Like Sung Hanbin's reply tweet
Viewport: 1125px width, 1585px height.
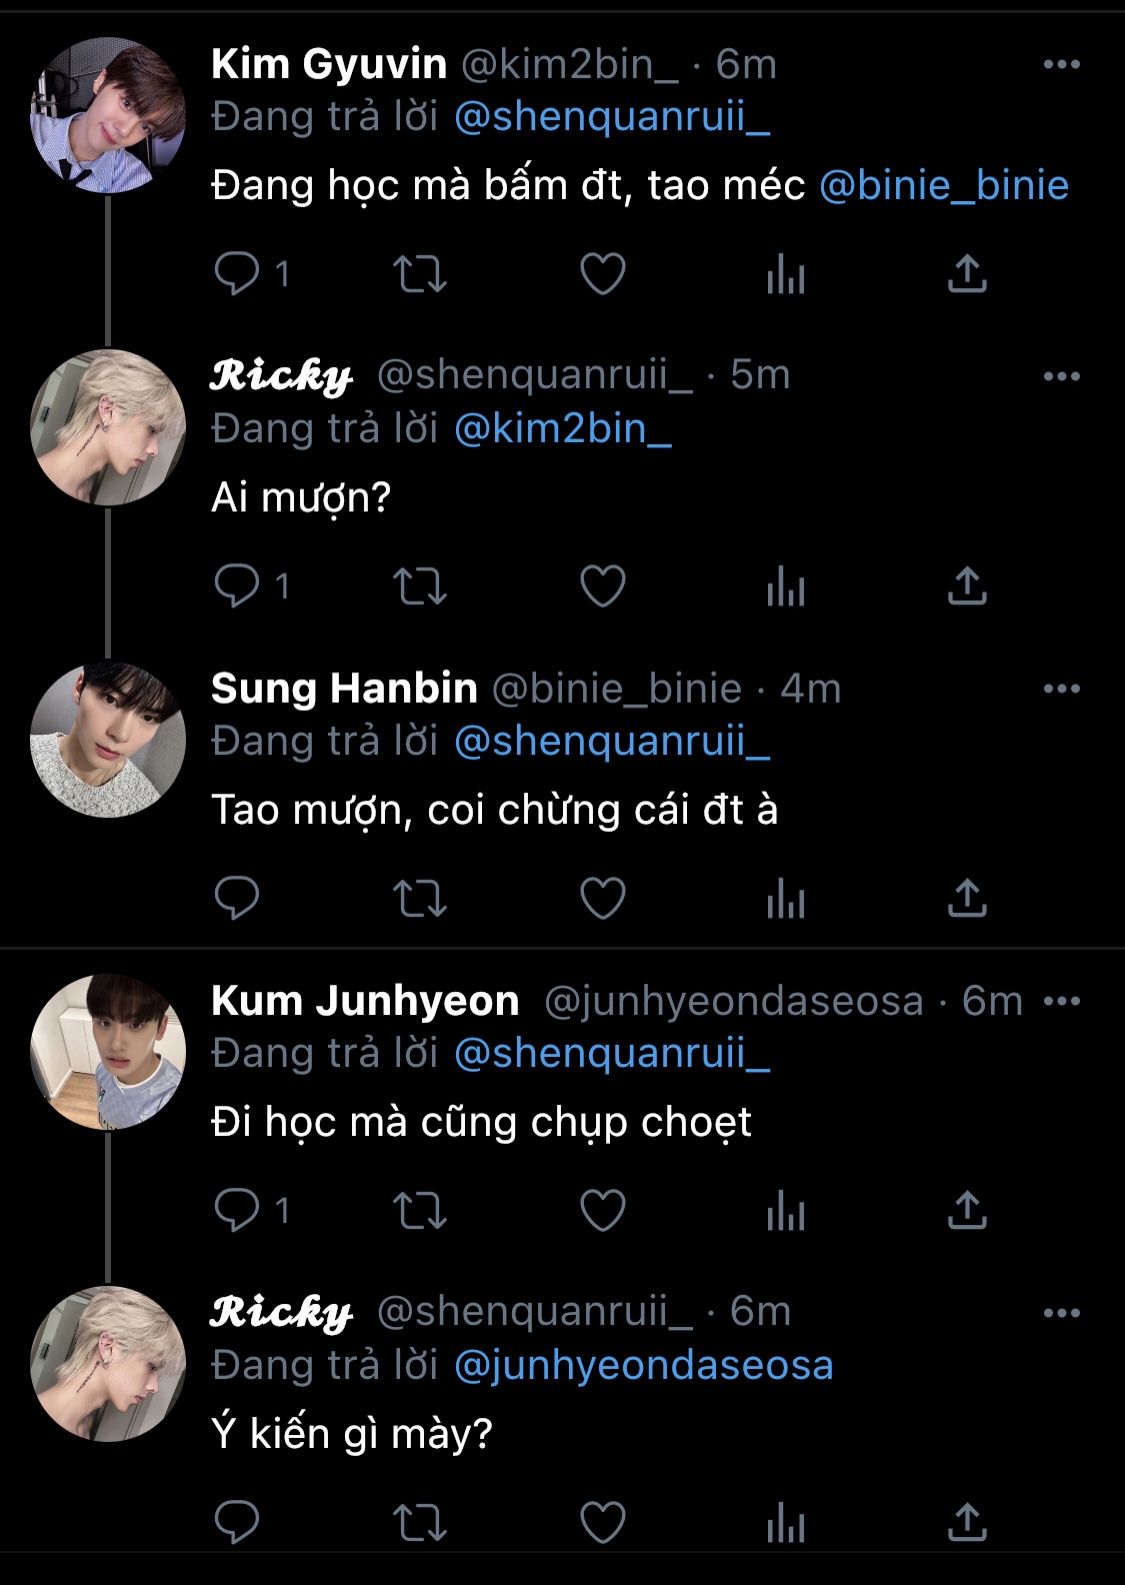tap(603, 897)
